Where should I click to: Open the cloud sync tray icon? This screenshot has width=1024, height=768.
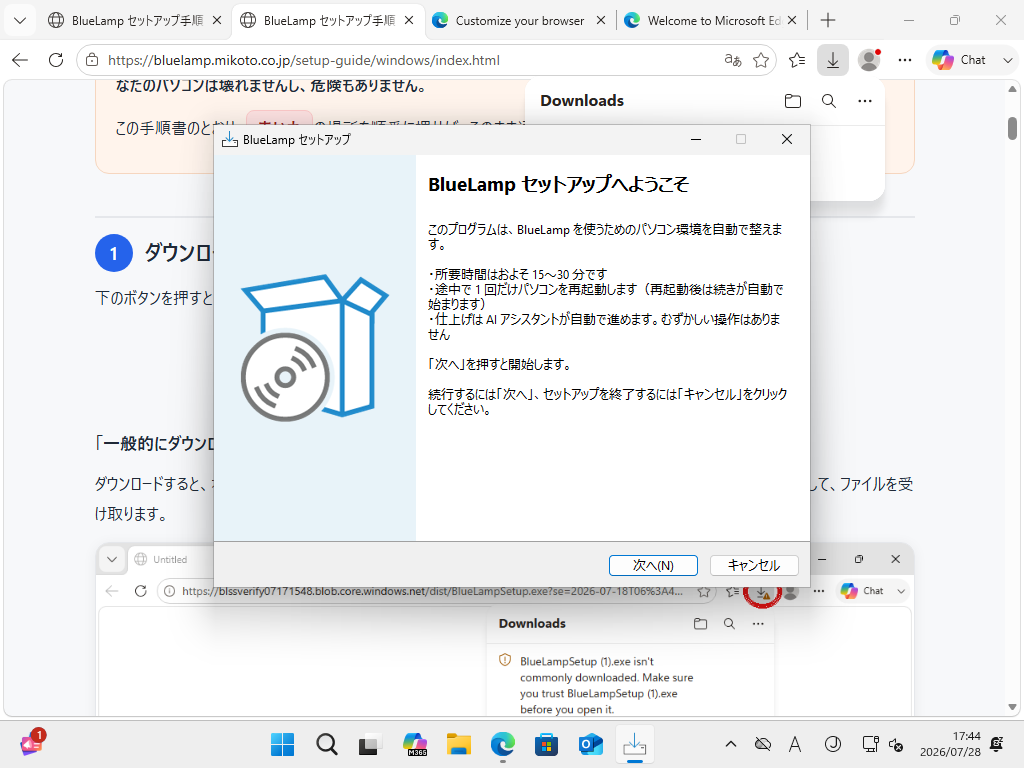(763, 744)
